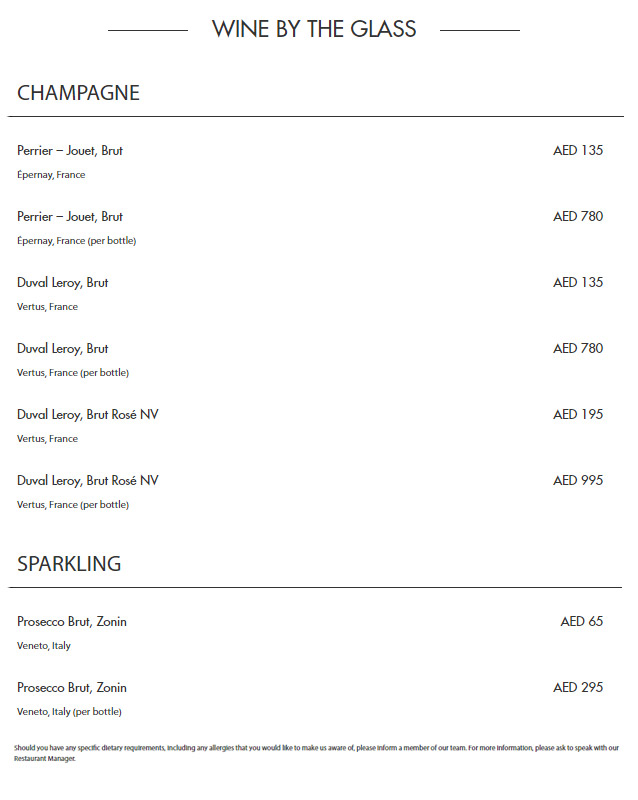The width and height of the screenshot is (638, 800).
Task: Select the SPARKLING section heading
Action: point(69,564)
